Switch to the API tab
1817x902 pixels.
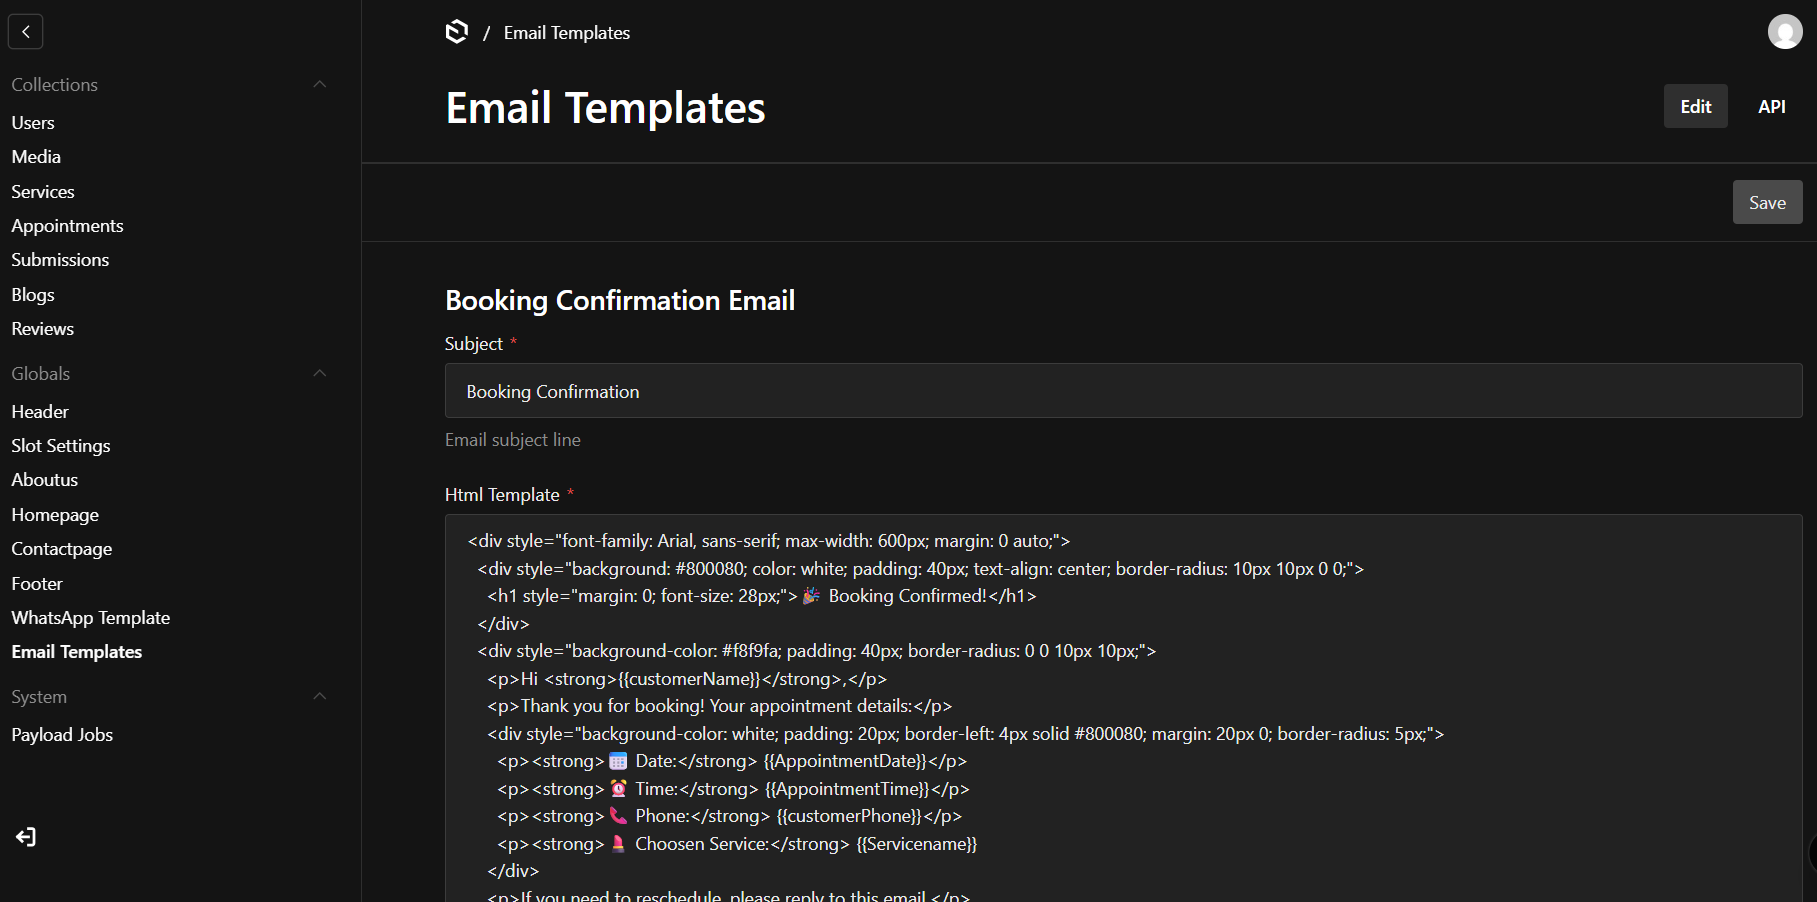(1771, 107)
